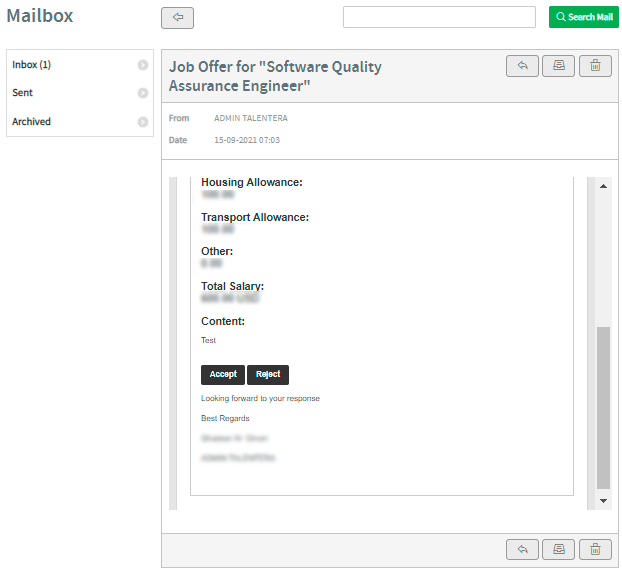Open the Sent folder
The width and height of the screenshot is (622, 569).
23,93
